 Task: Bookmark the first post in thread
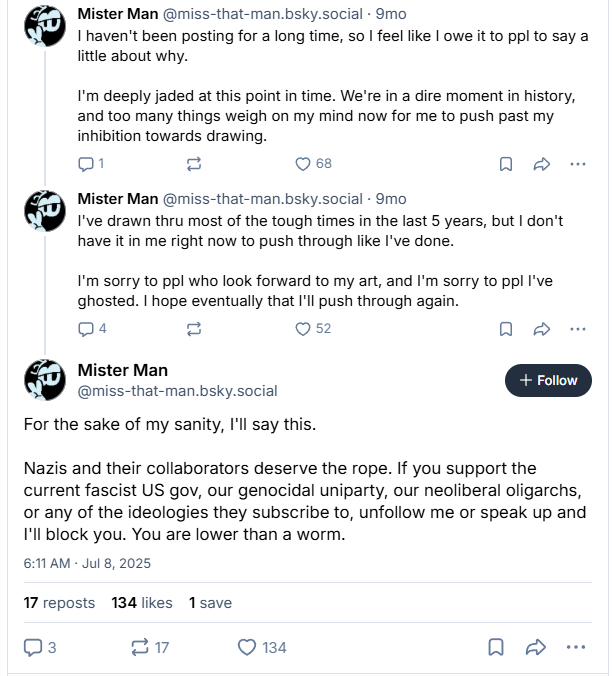506,163
